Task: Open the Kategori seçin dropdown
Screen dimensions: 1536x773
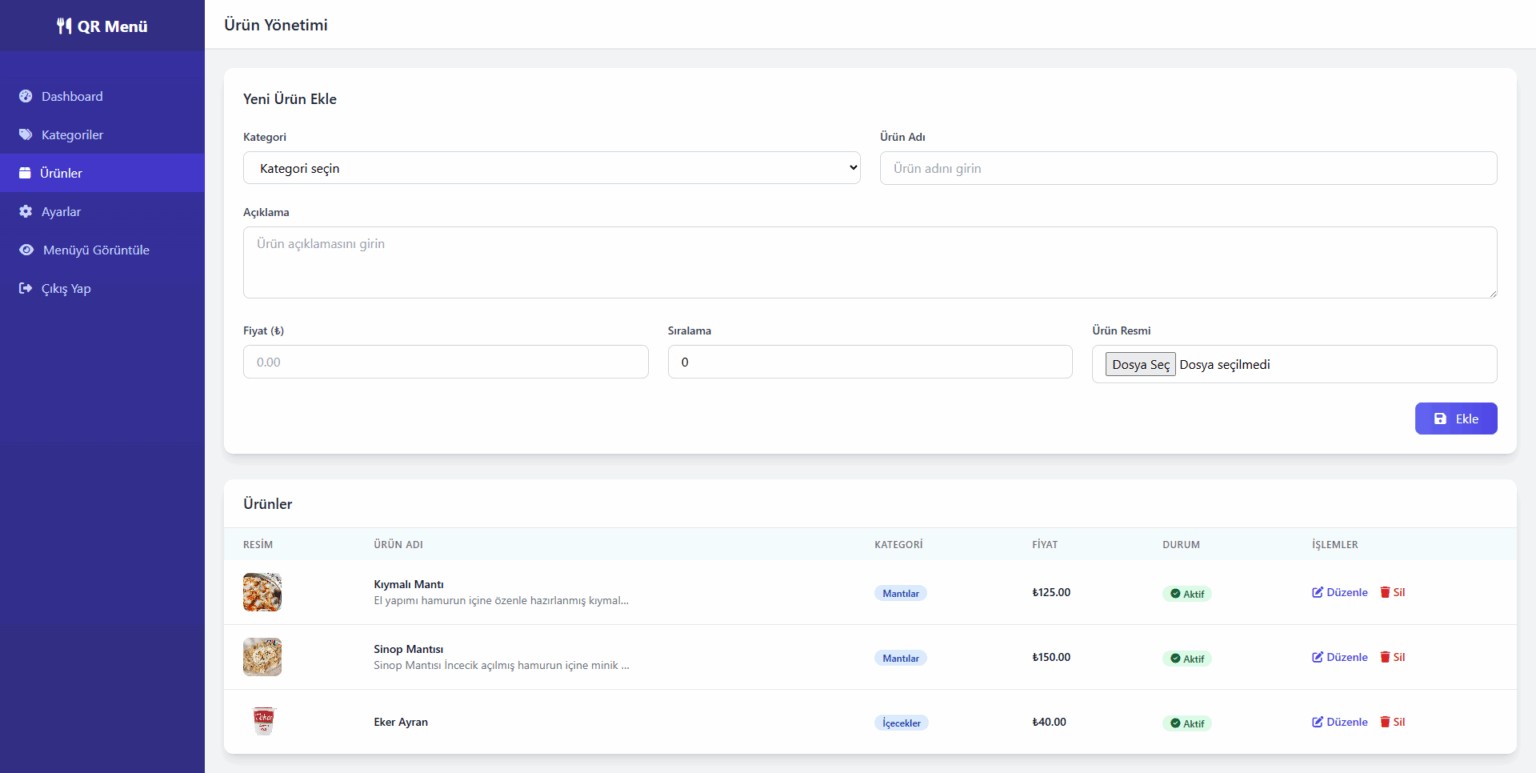Action: pyautogui.click(x=551, y=168)
